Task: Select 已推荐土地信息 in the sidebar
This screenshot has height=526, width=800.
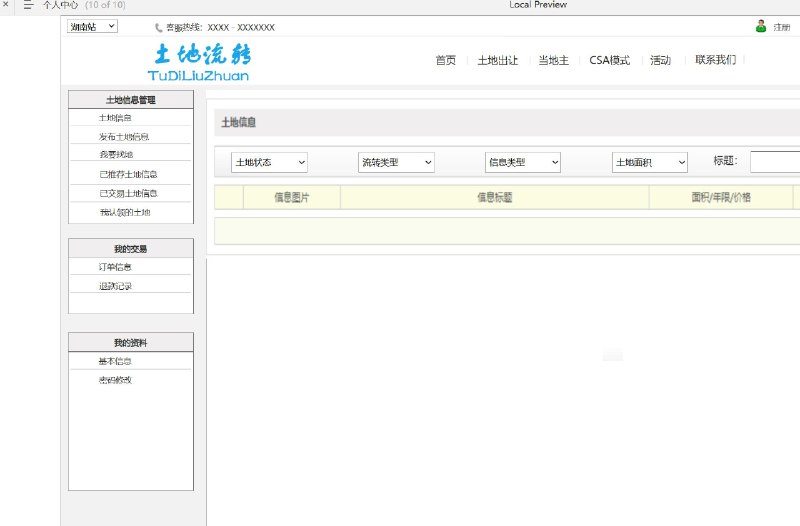Action: pyautogui.click(x=128, y=174)
